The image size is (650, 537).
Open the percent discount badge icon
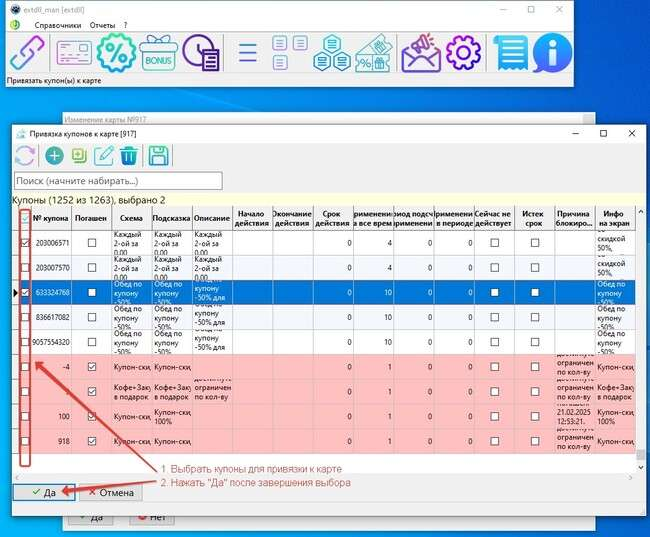point(115,53)
